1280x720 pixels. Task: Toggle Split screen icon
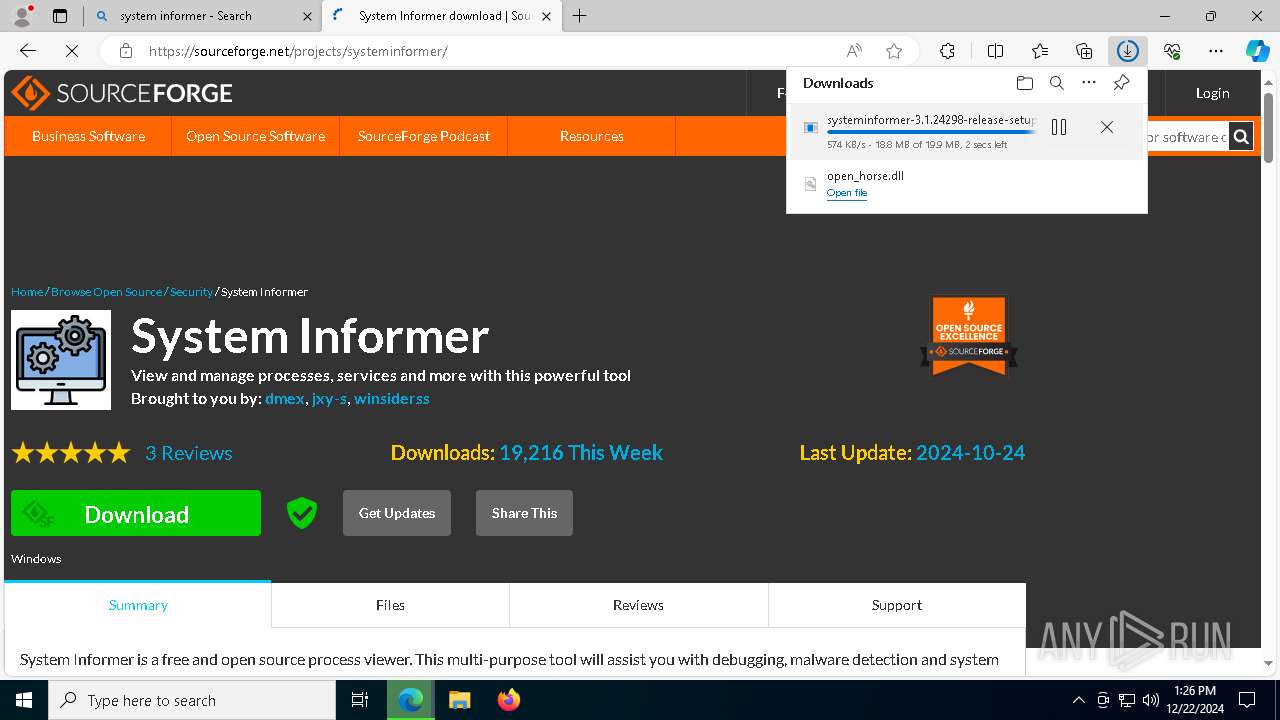click(x=995, y=51)
